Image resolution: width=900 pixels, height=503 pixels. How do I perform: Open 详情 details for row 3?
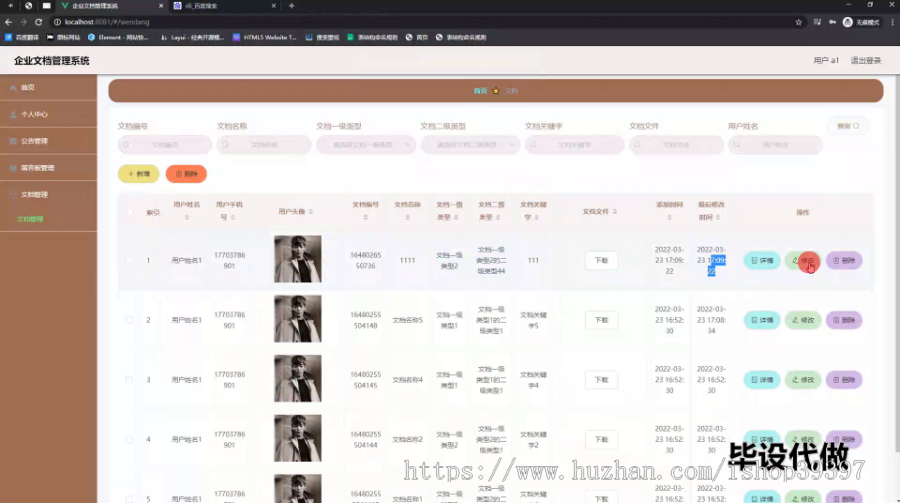click(x=762, y=380)
